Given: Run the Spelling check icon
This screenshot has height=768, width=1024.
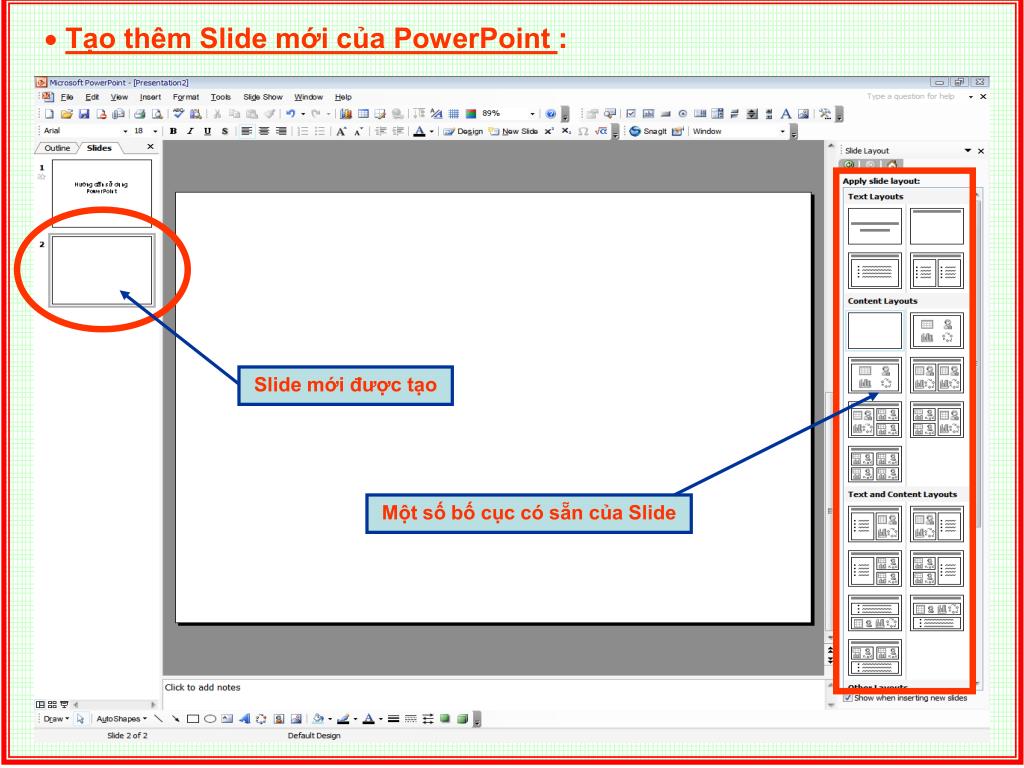Looking at the screenshot, I should 178,114.
